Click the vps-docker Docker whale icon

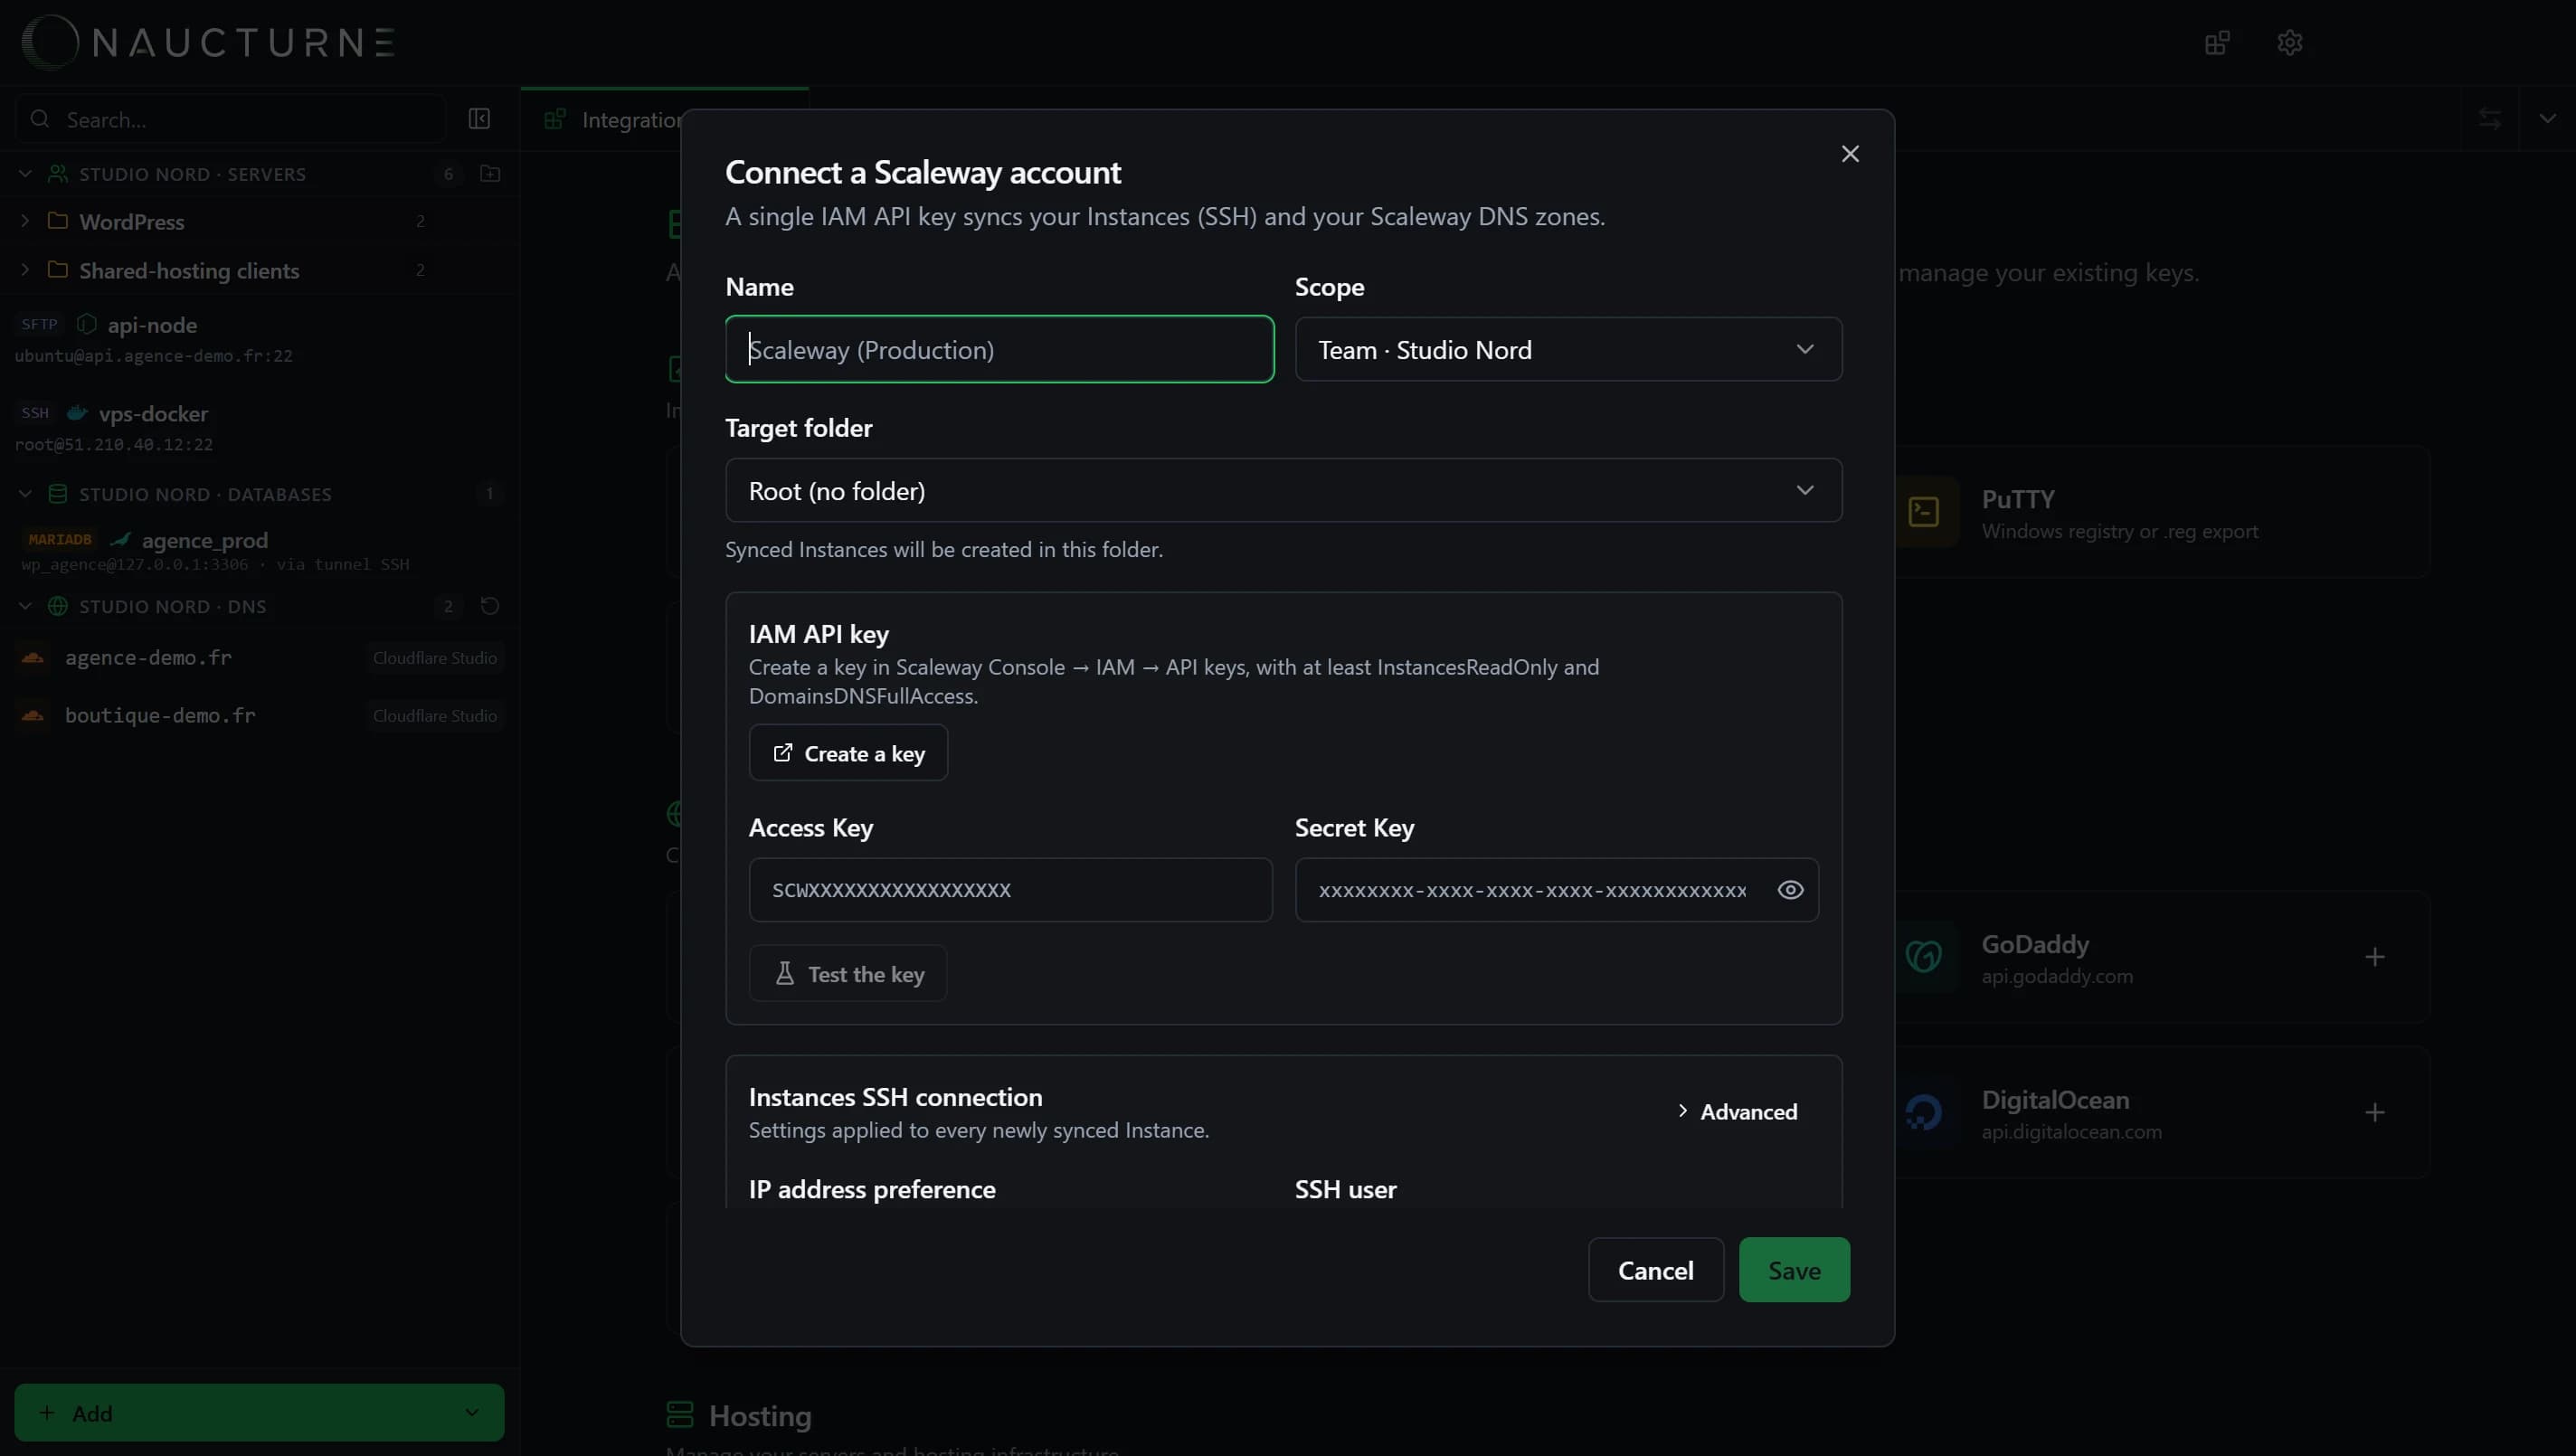point(77,413)
